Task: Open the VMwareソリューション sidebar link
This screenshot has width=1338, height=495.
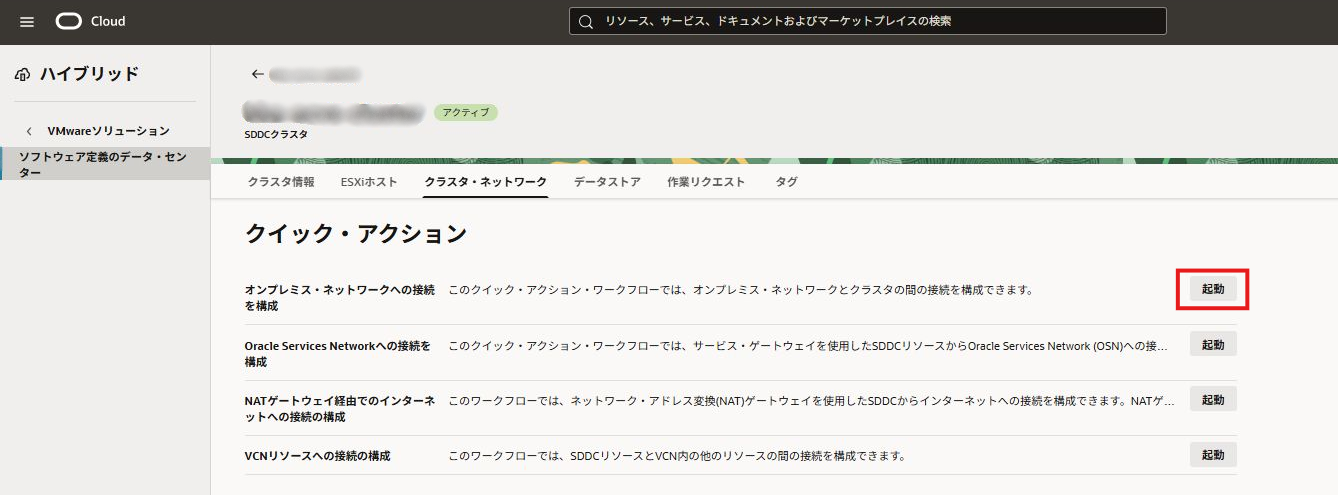Action: click(108, 131)
